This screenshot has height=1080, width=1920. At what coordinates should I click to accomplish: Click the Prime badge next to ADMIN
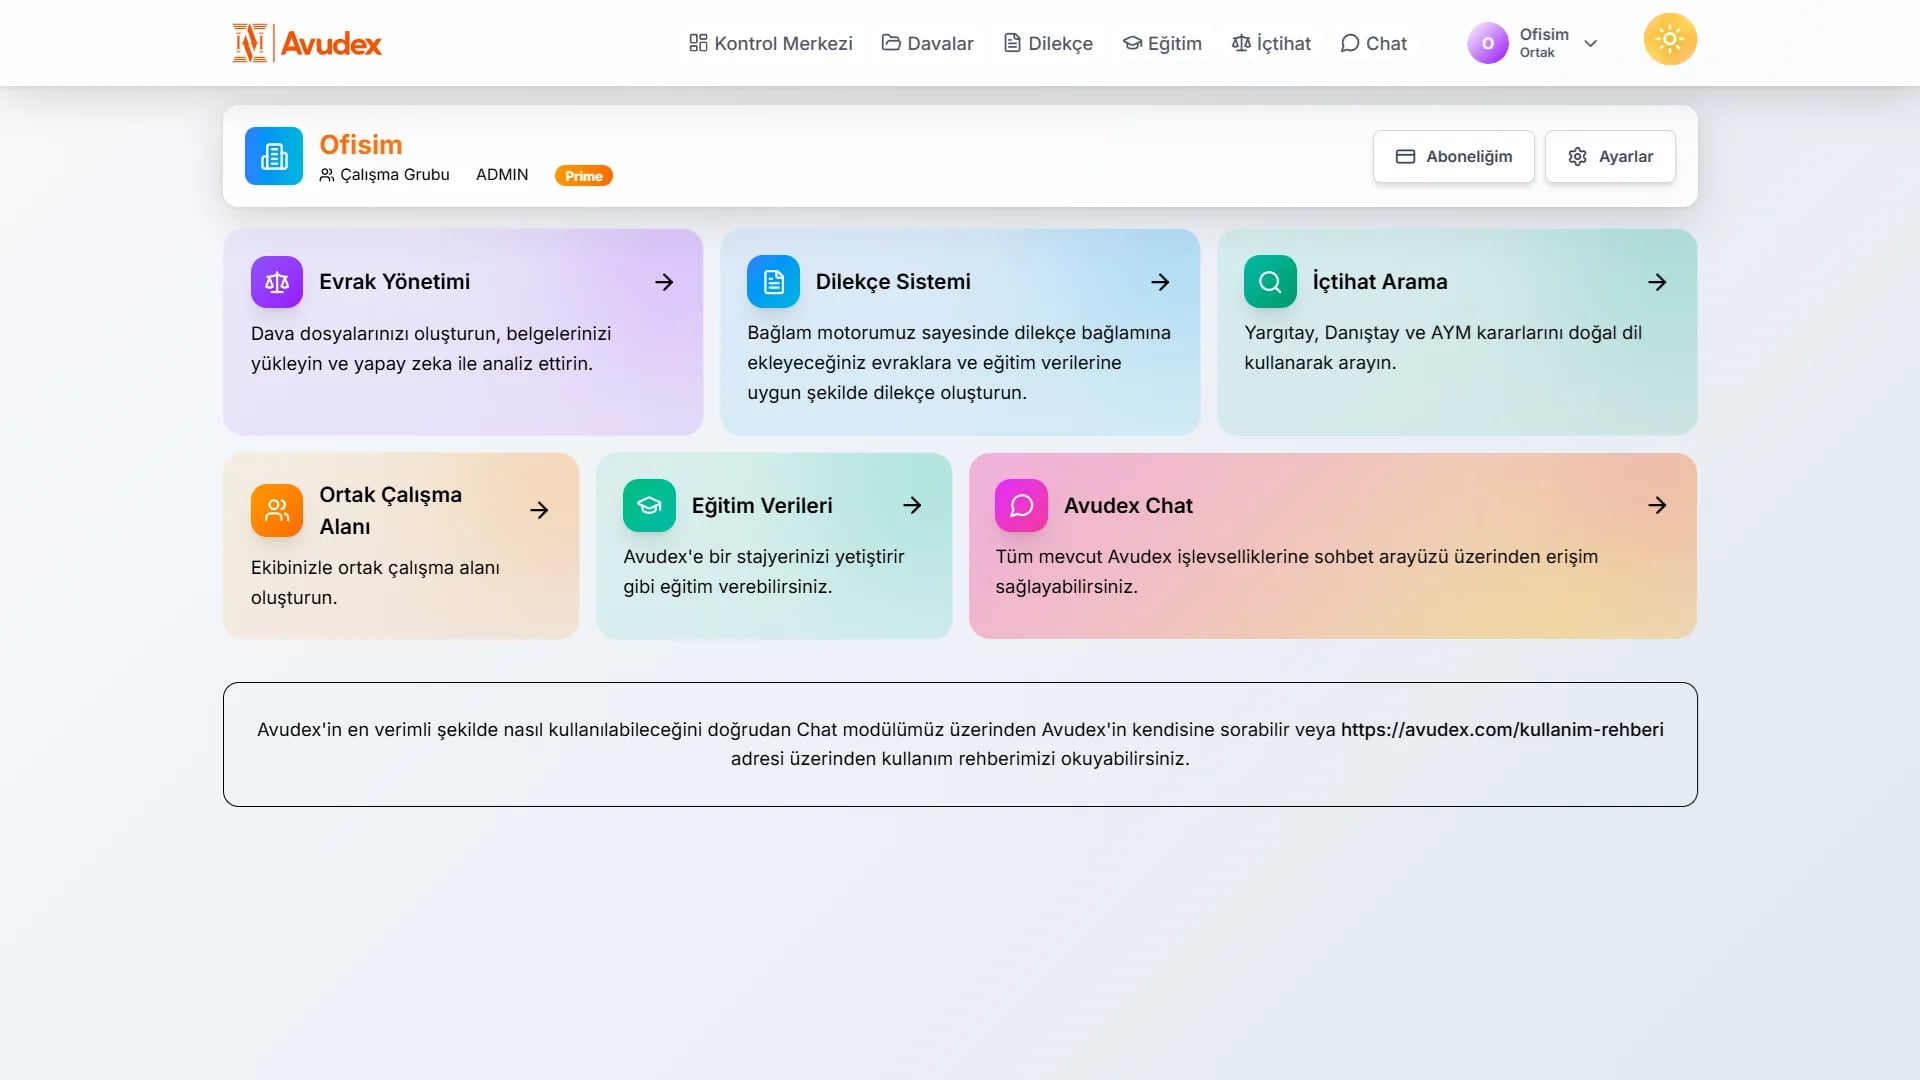point(583,175)
